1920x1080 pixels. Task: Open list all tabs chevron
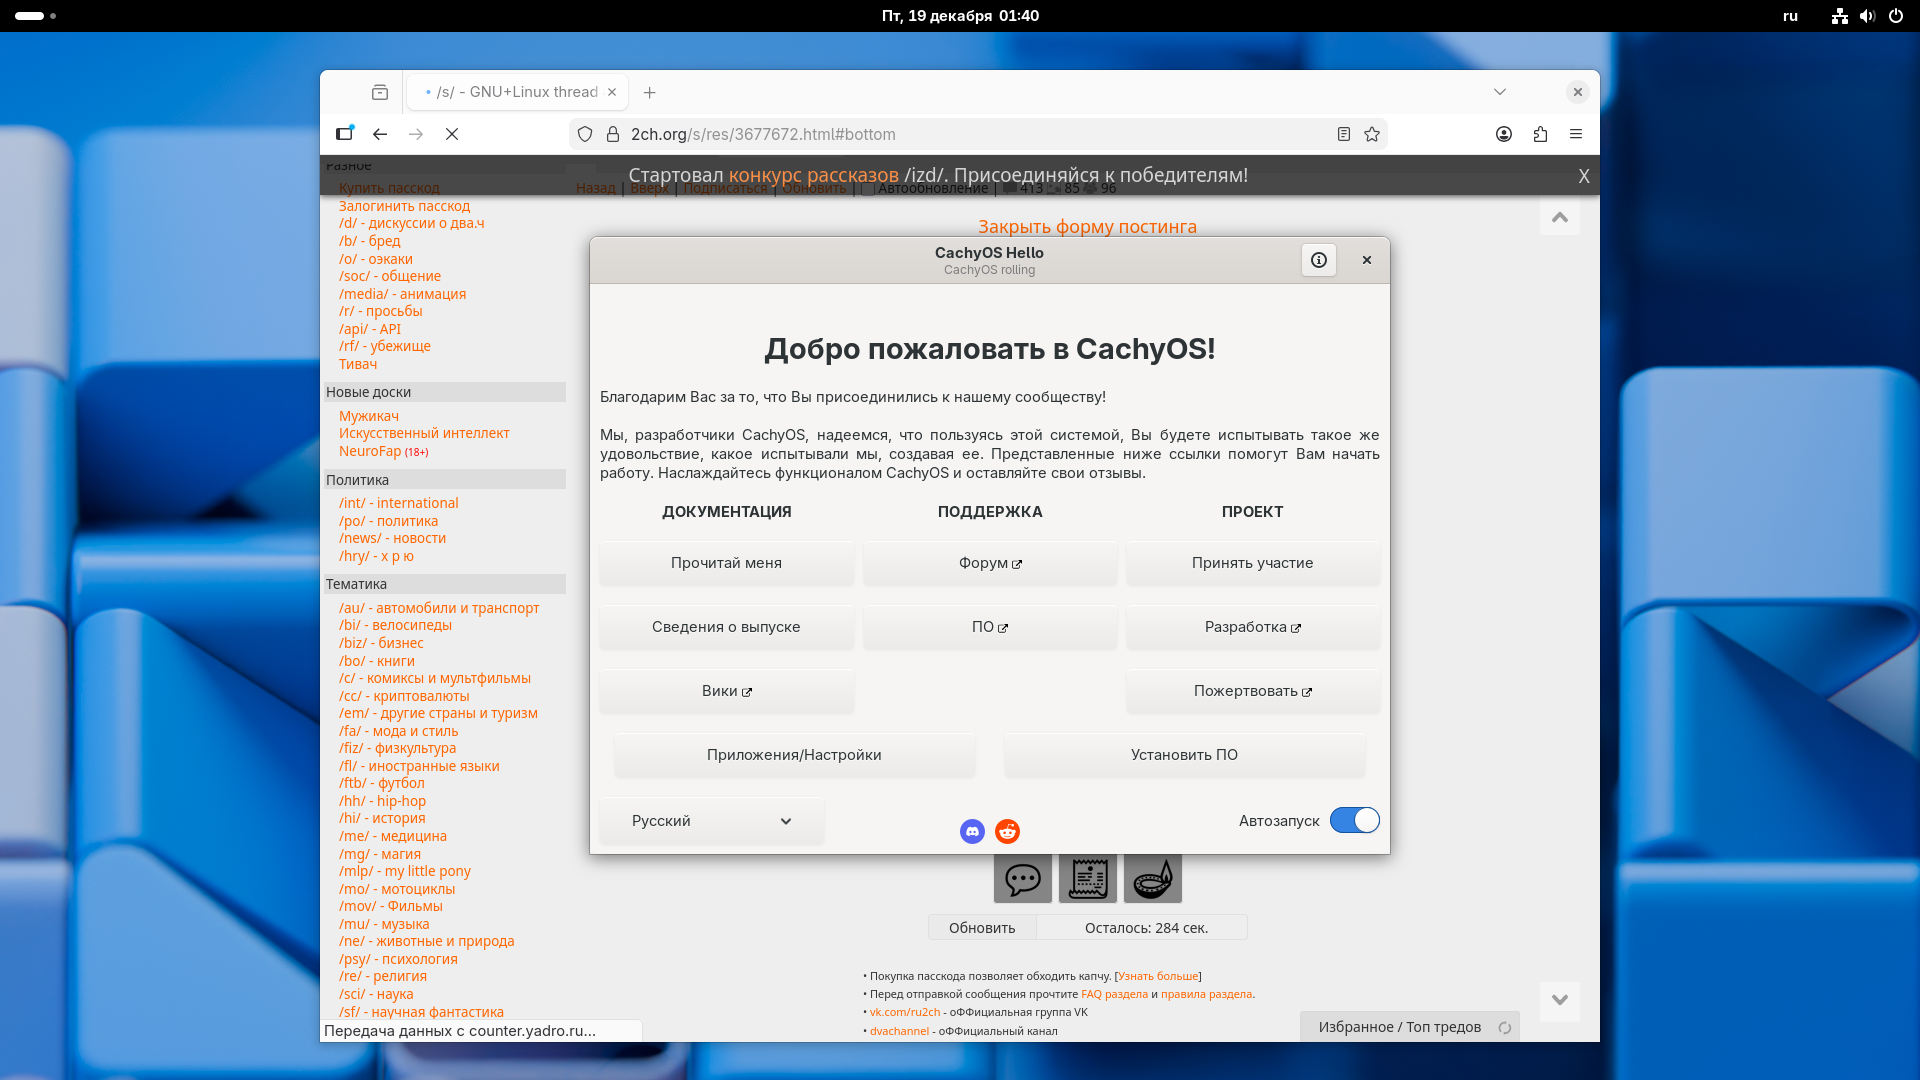pos(1500,92)
